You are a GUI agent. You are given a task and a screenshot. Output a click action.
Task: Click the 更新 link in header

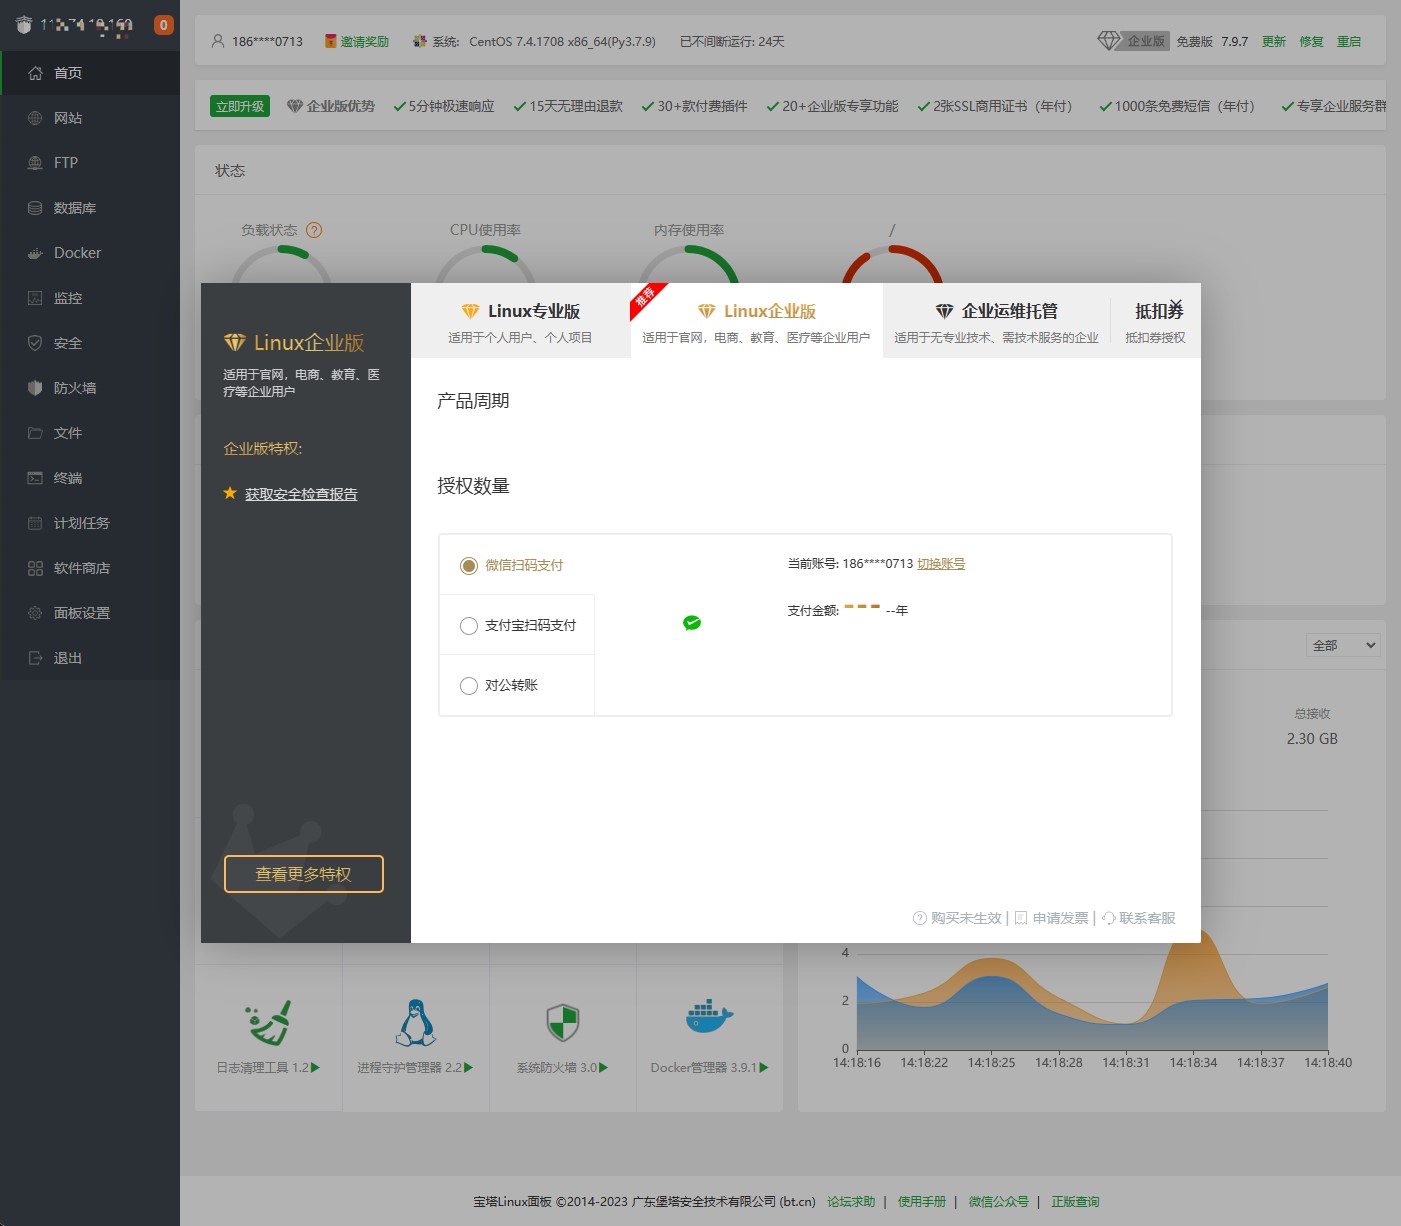[x=1274, y=41]
